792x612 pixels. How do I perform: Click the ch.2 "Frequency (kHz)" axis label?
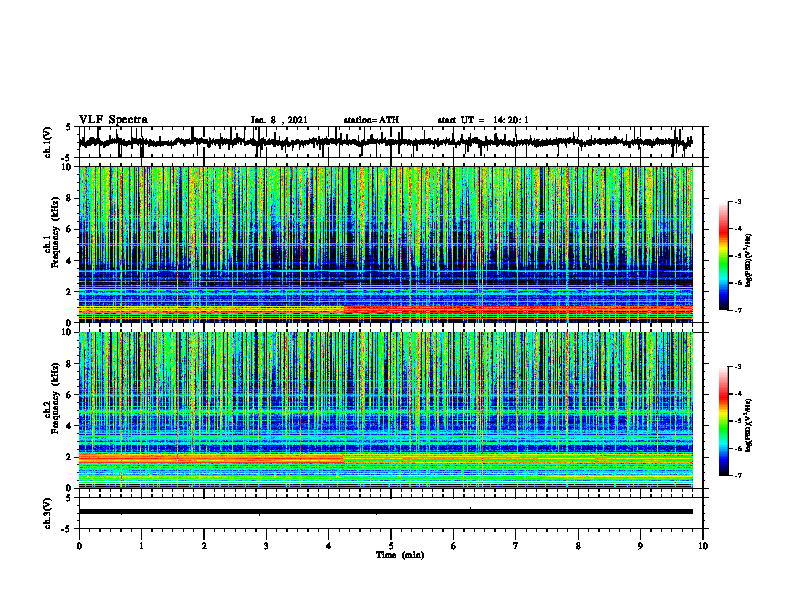point(55,398)
